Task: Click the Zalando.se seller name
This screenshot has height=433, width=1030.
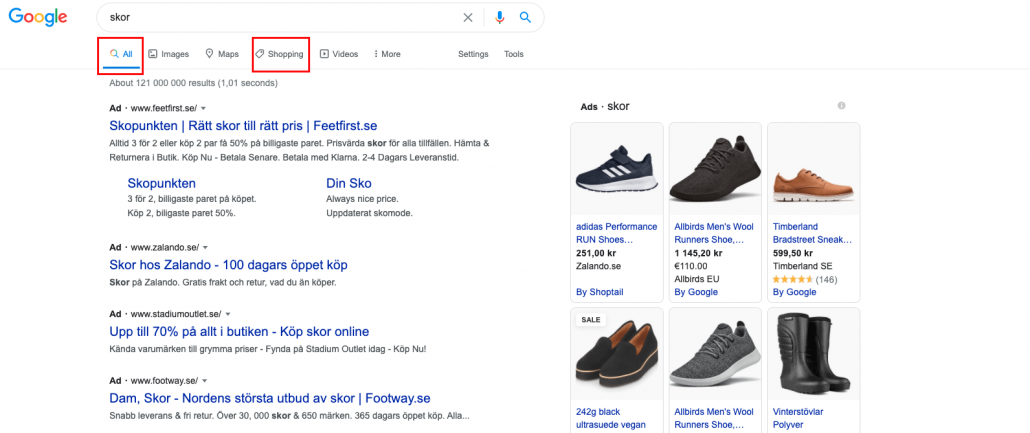Action: click(x=598, y=266)
